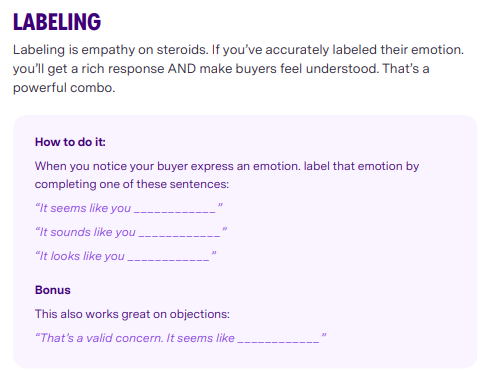Click the LABELING heading

tap(57, 22)
